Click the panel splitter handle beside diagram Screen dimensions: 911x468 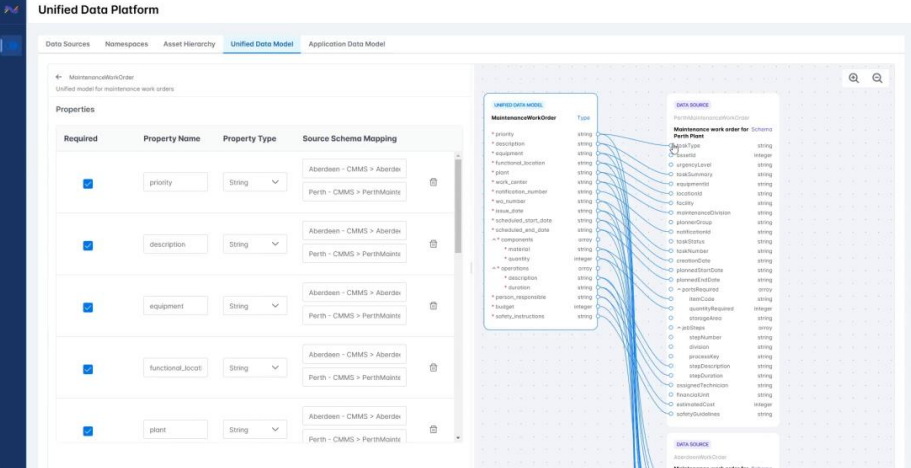471,268
